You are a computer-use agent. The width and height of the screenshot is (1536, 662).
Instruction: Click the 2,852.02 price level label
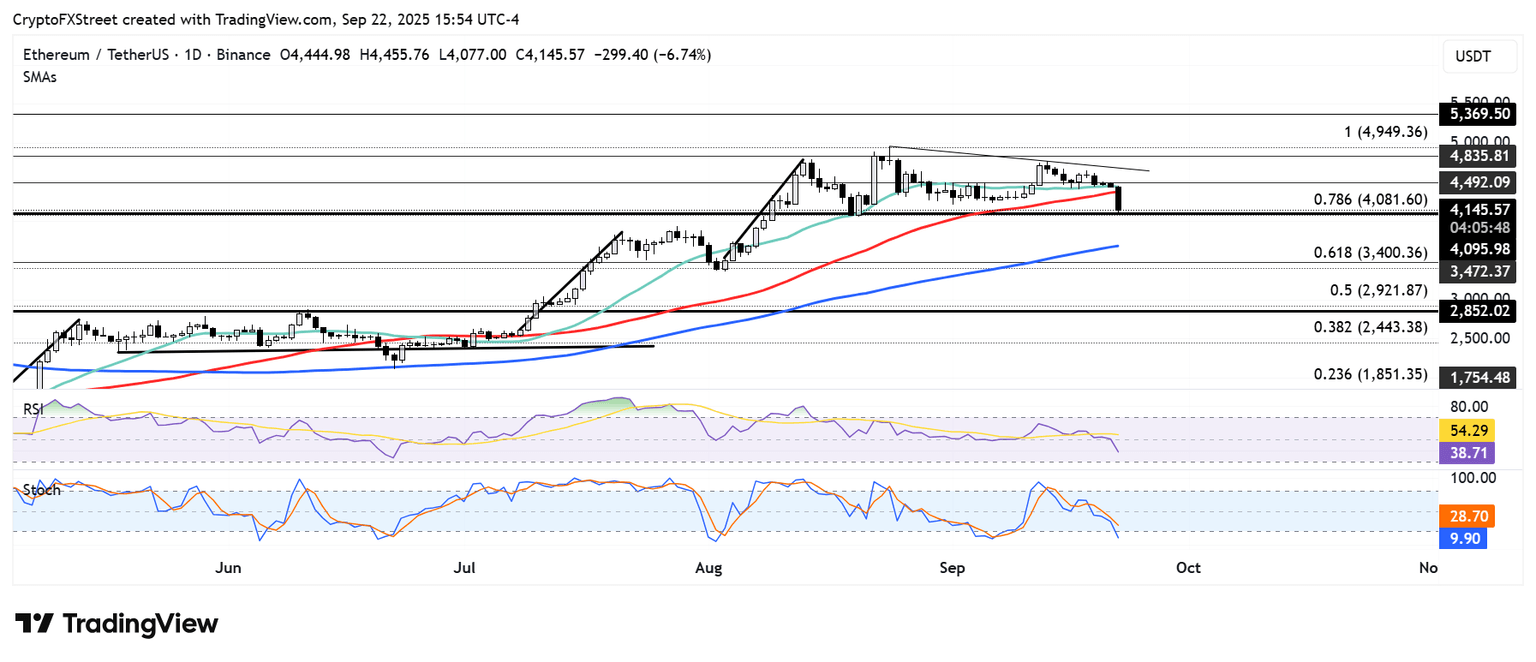[x=1476, y=312]
